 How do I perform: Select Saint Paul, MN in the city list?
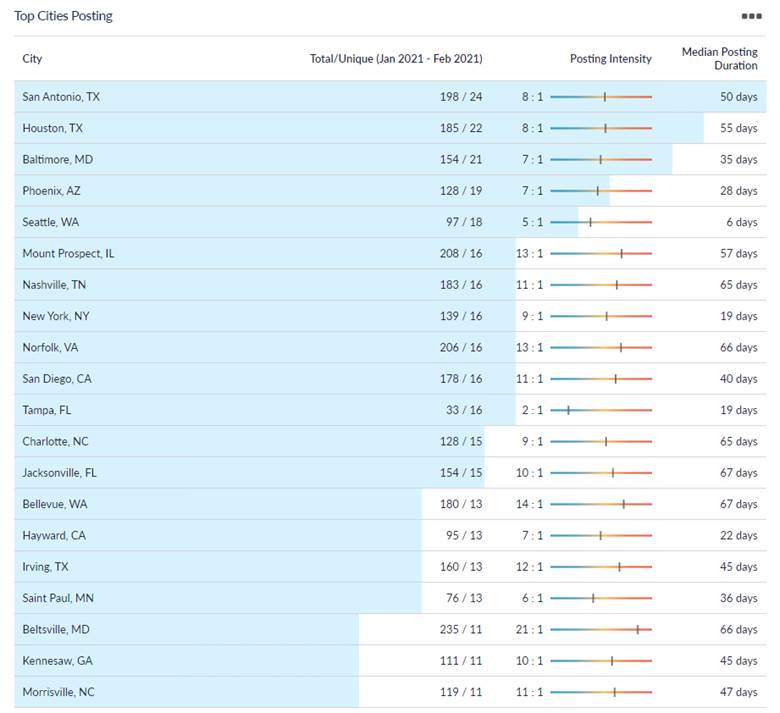pos(58,598)
